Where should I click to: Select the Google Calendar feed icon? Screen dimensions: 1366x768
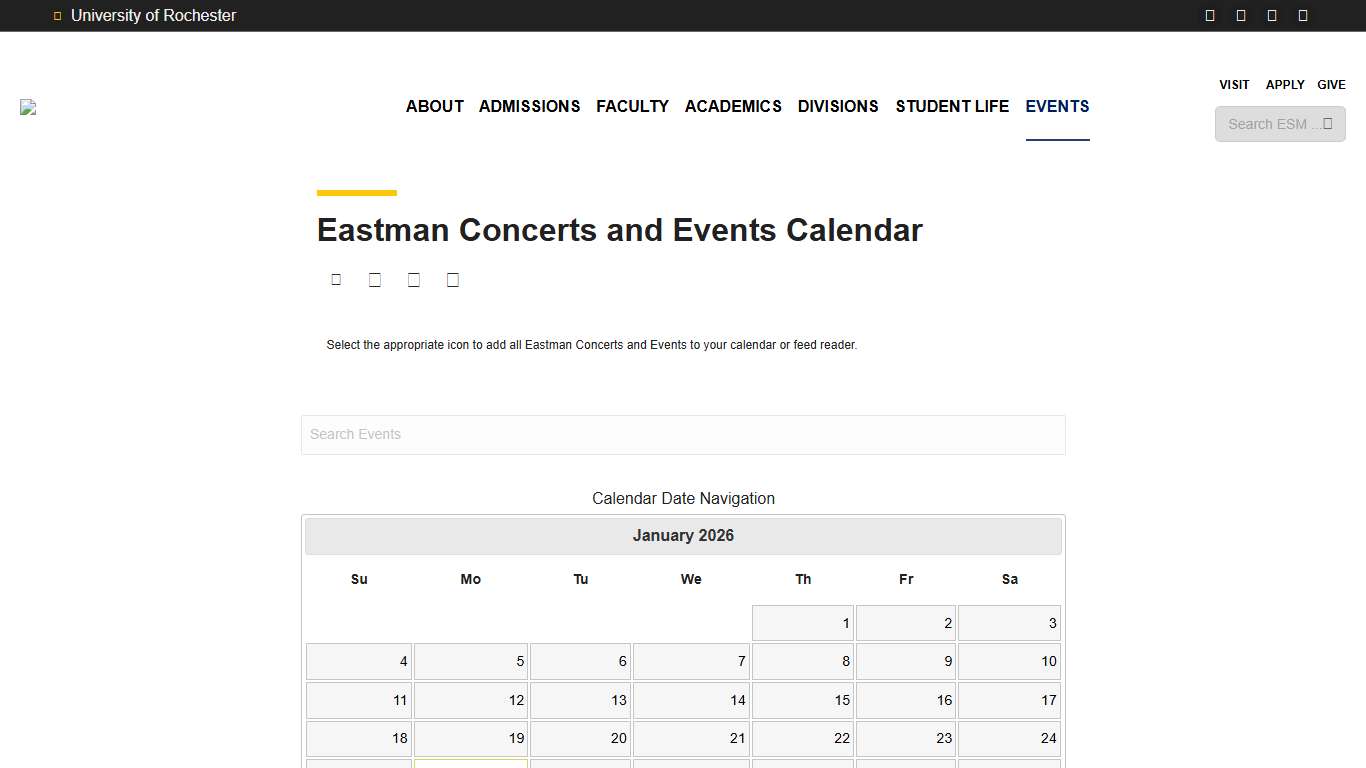click(375, 279)
